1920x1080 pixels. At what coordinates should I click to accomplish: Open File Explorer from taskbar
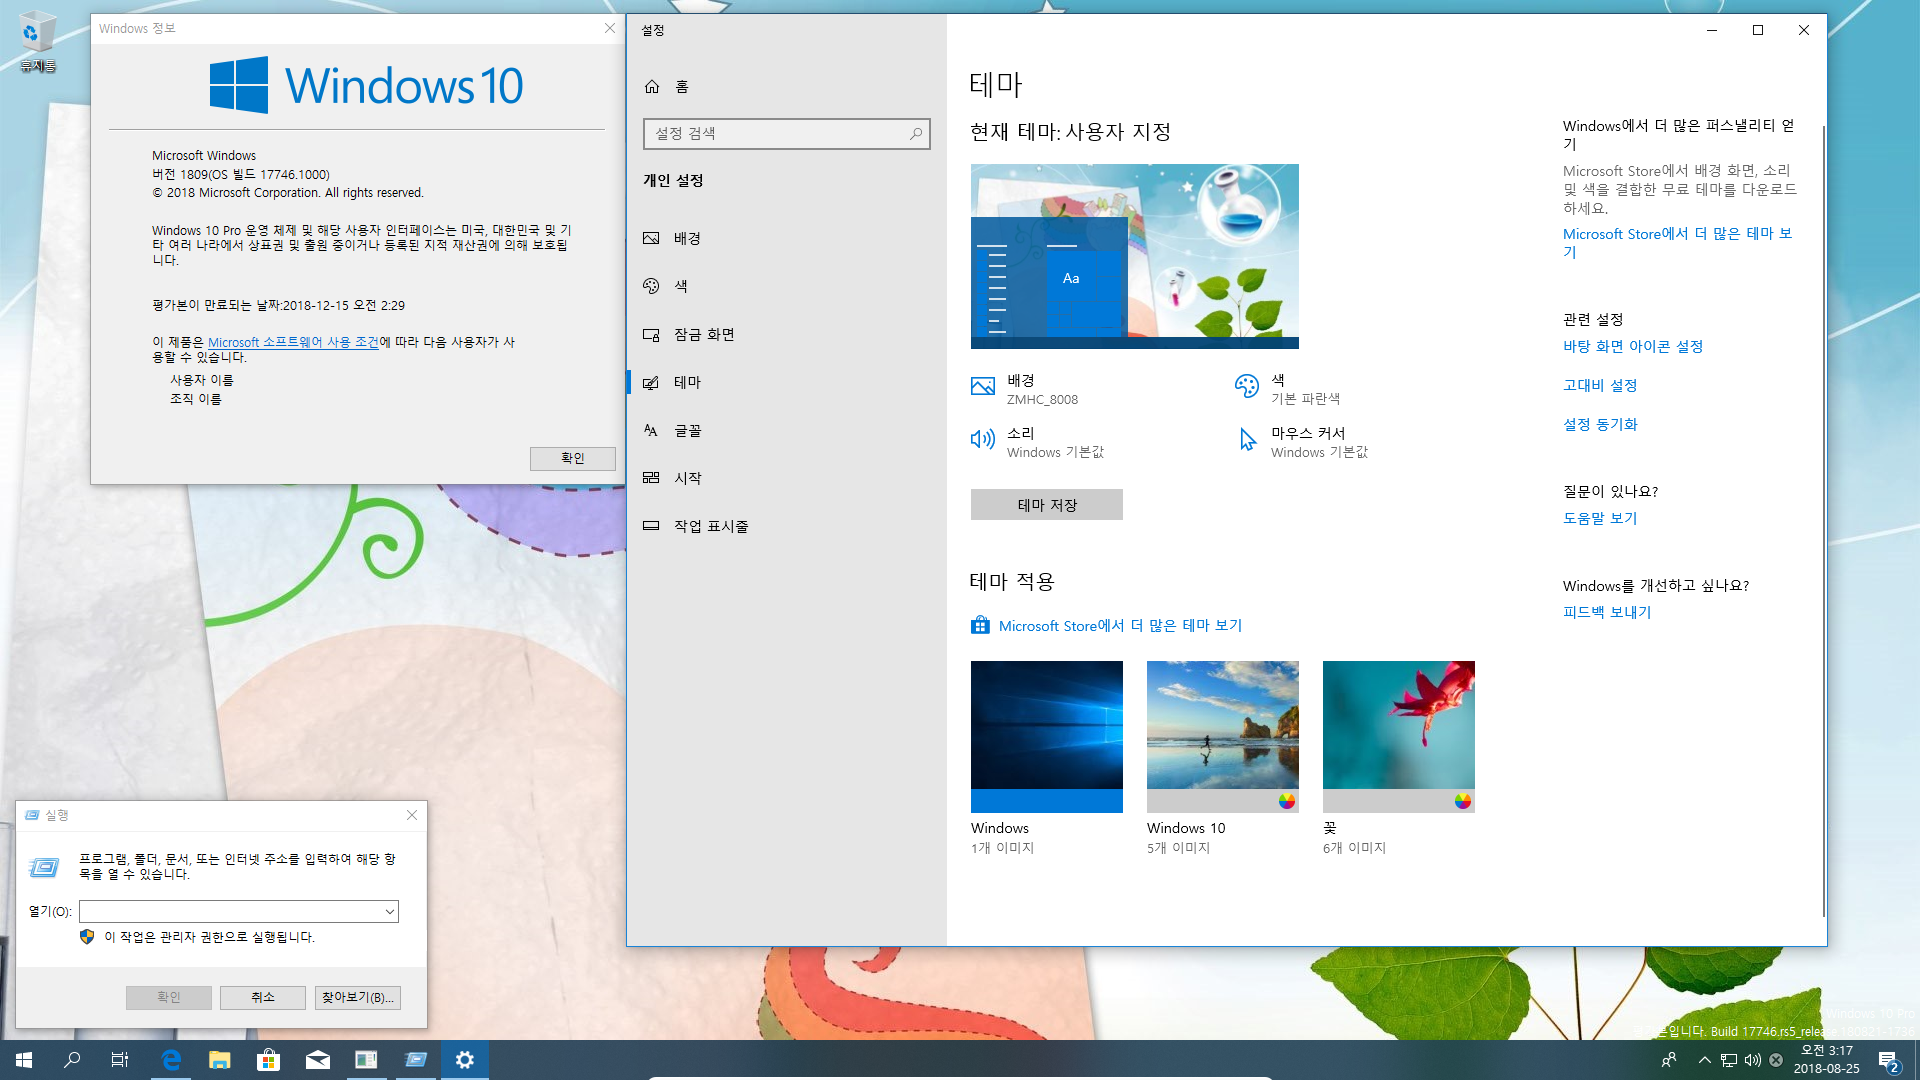pos(220,1060)
